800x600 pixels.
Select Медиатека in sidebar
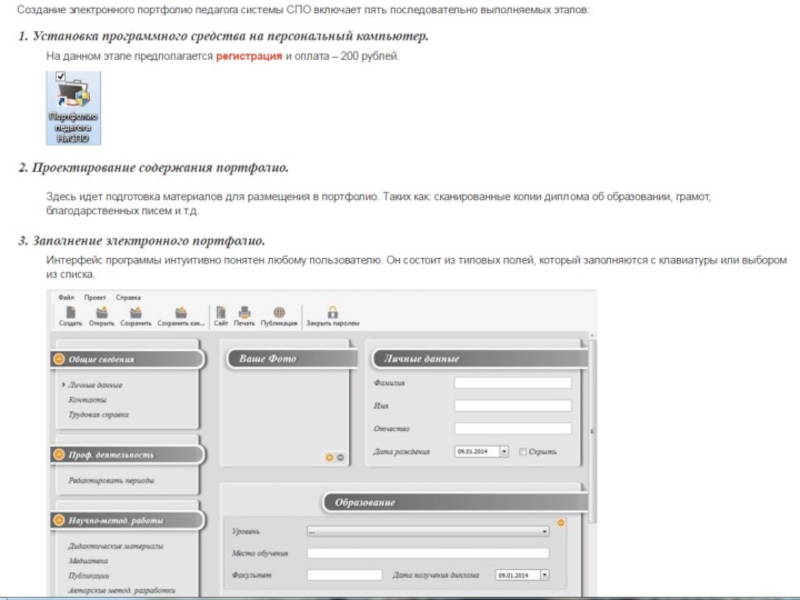(88, 561)
